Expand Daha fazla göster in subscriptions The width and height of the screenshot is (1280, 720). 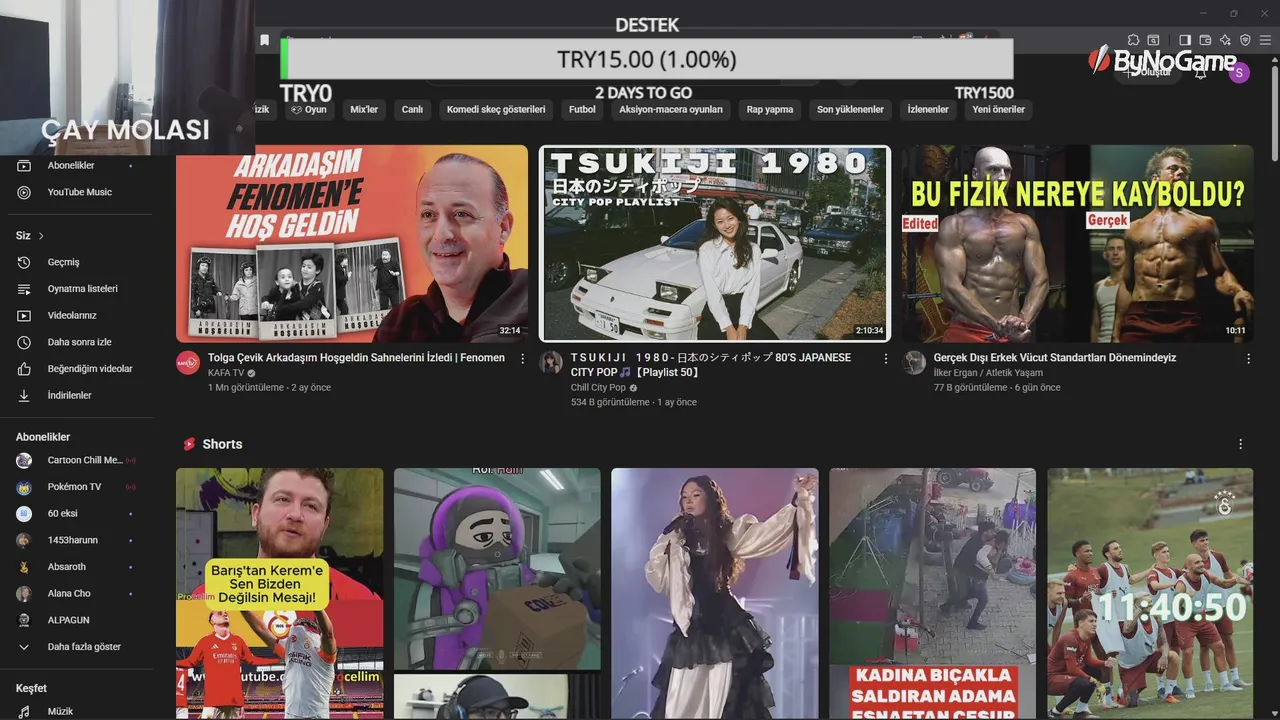click(77, 647)
